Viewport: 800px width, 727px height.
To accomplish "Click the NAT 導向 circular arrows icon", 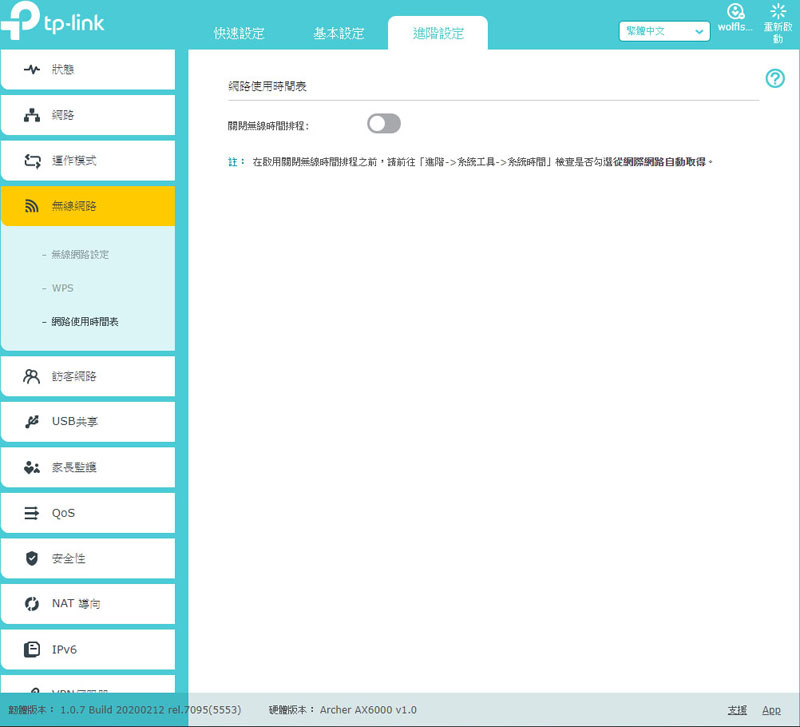I will coord(32,604).
